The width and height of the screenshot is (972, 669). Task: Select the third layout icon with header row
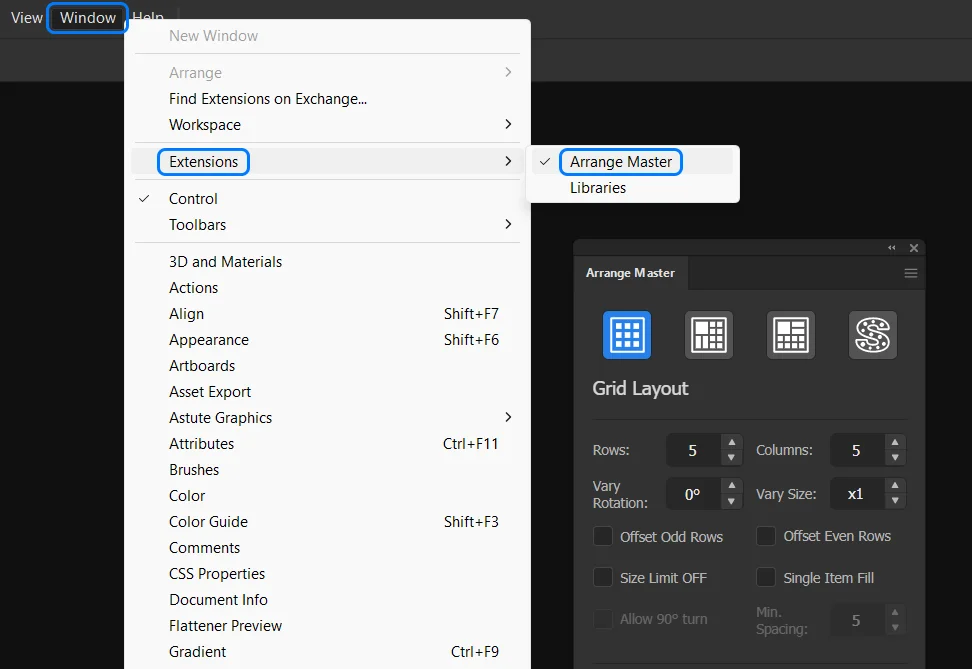(x=791, y=335)
